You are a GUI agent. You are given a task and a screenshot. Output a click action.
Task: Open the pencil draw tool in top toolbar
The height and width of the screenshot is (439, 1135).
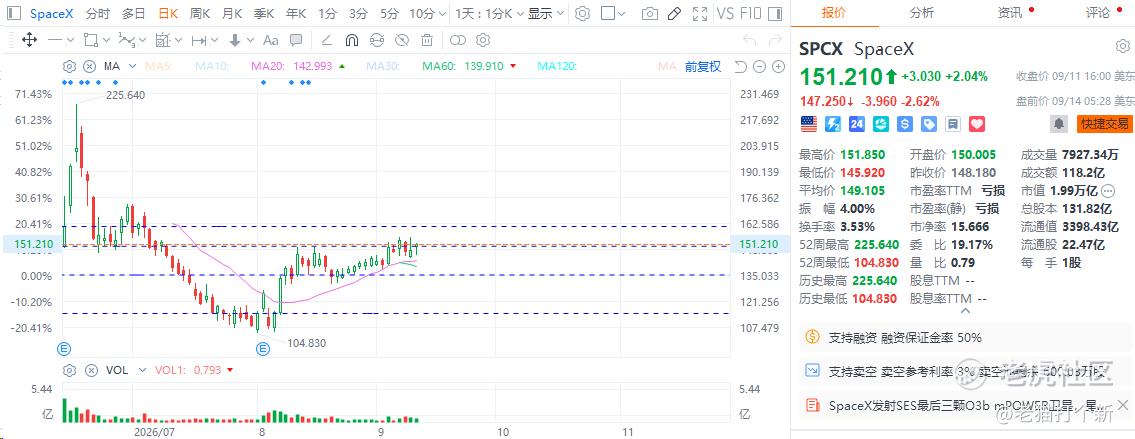coord(674,13)
